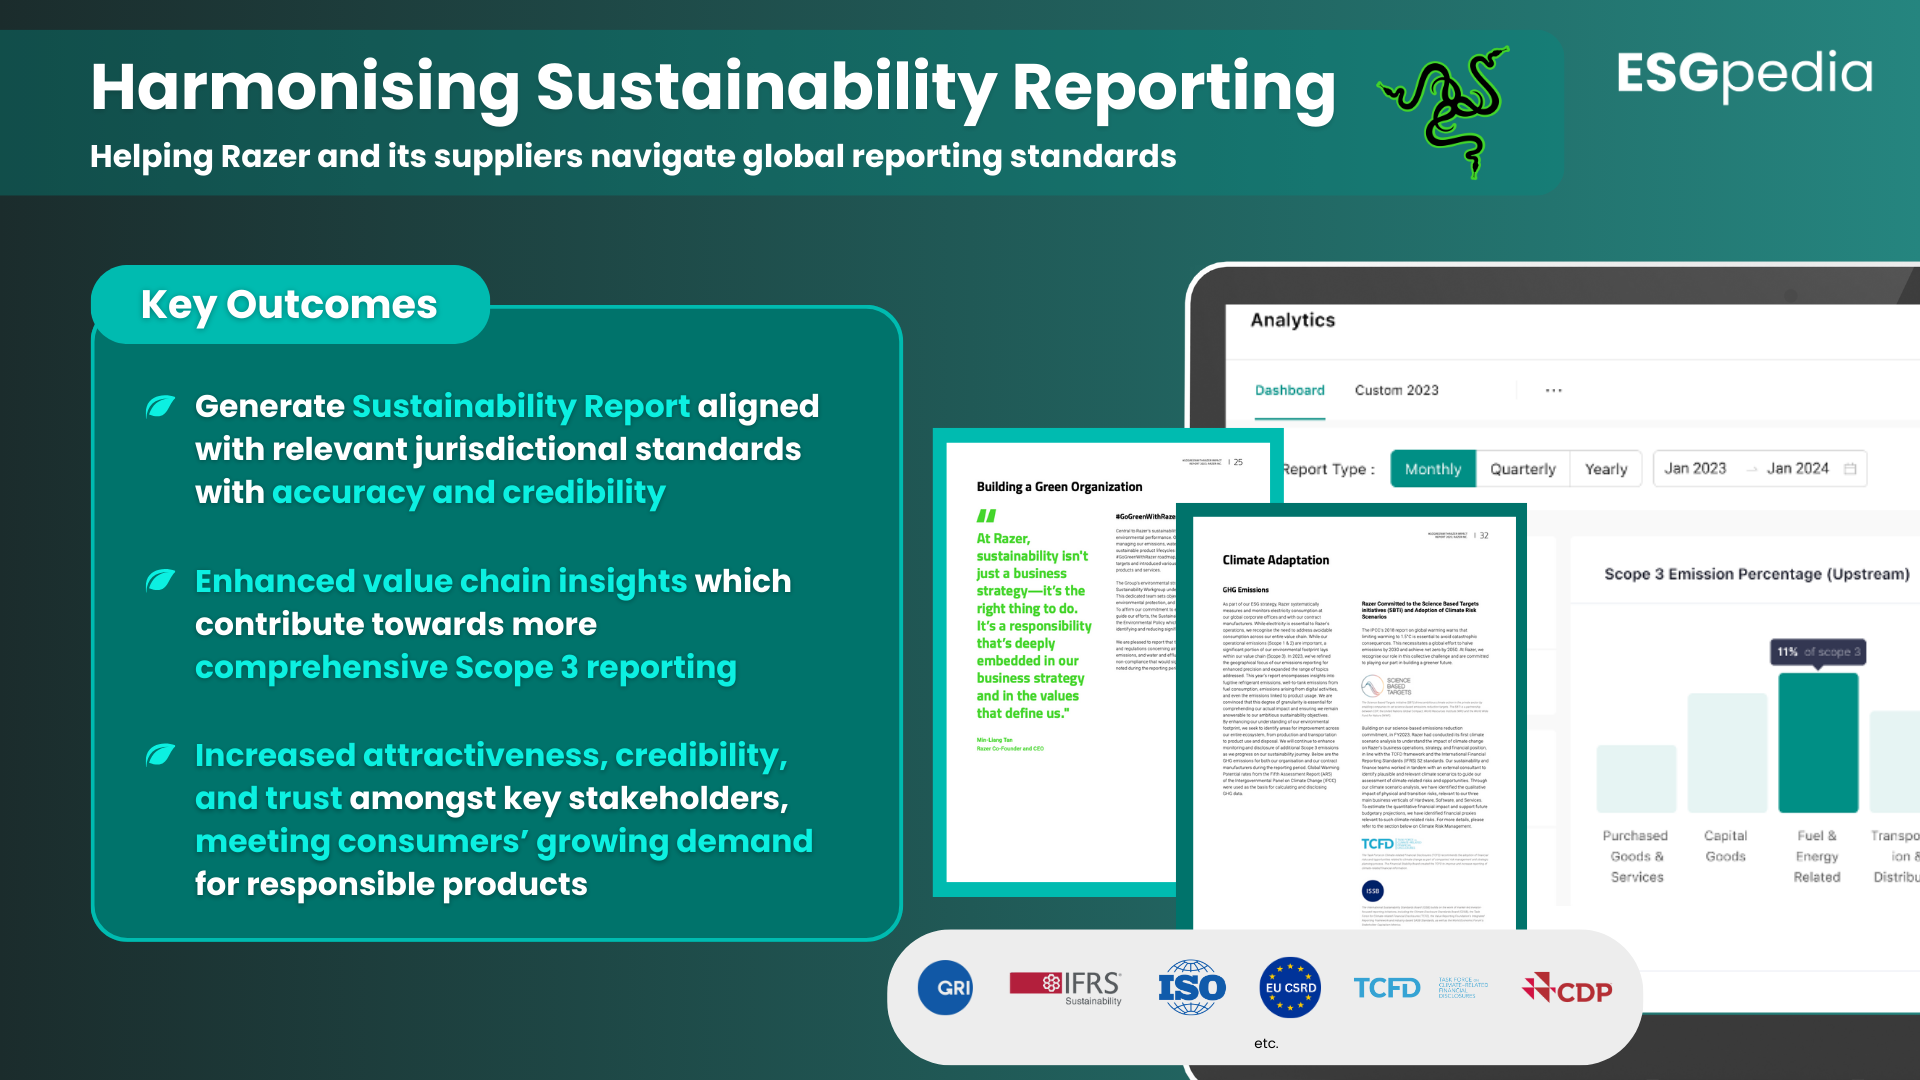The height and width of the screenshot is (1080, 1920).
Task: Click the ISSB circle logo in report page
Action: 1372,891
